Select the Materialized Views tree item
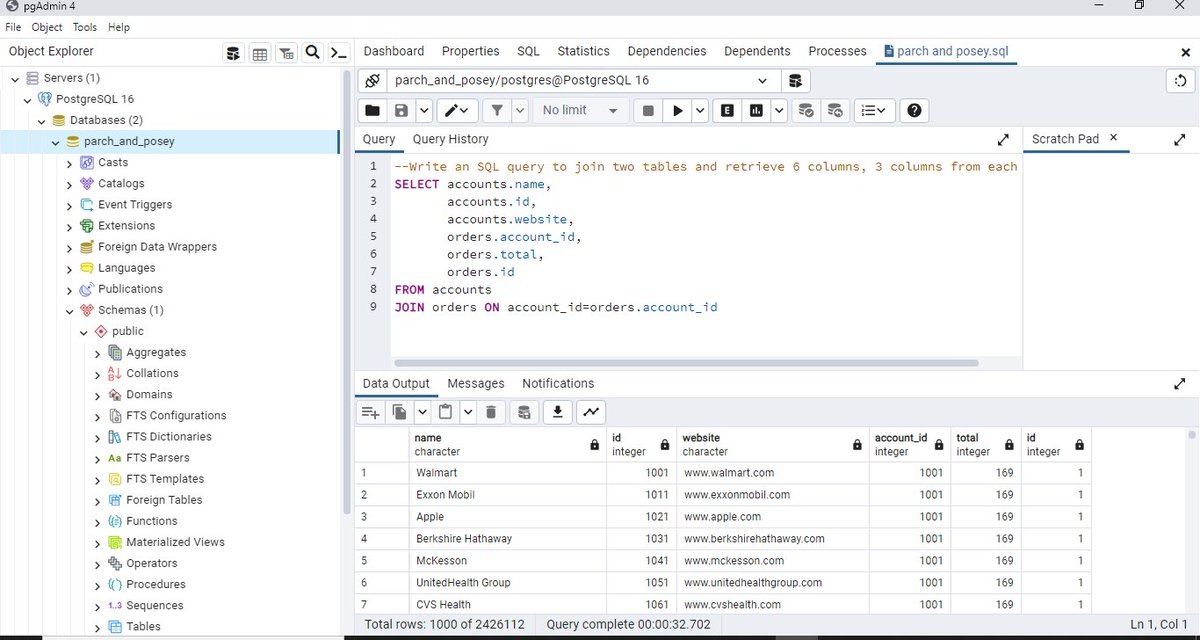The image size is (1200, 640). 175,542
